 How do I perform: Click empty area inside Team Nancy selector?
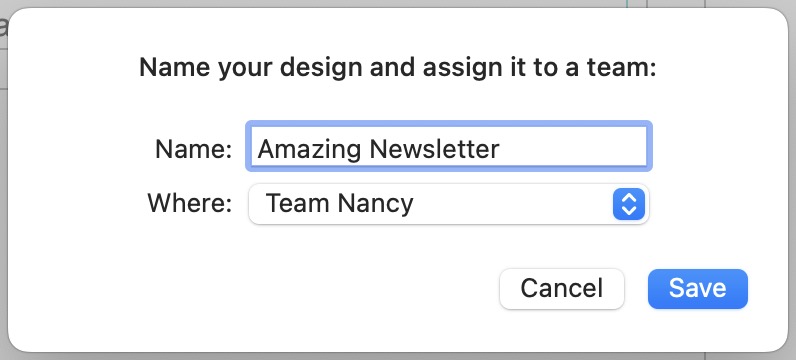(x=513, y=204)
